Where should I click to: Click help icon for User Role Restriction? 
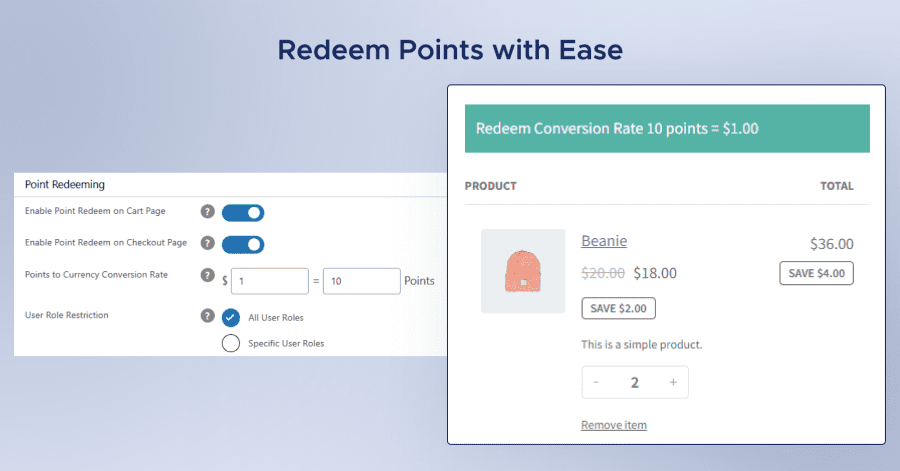(208, 316)
